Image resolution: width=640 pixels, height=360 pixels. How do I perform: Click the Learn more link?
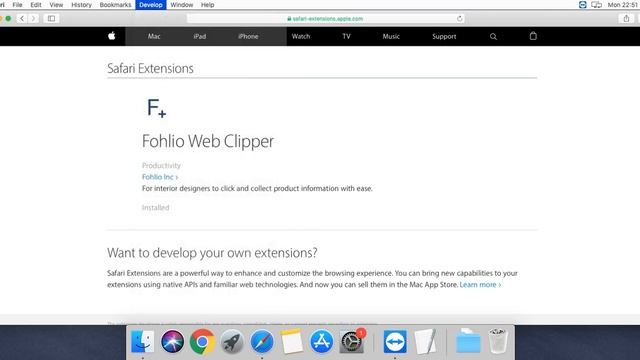480,284
